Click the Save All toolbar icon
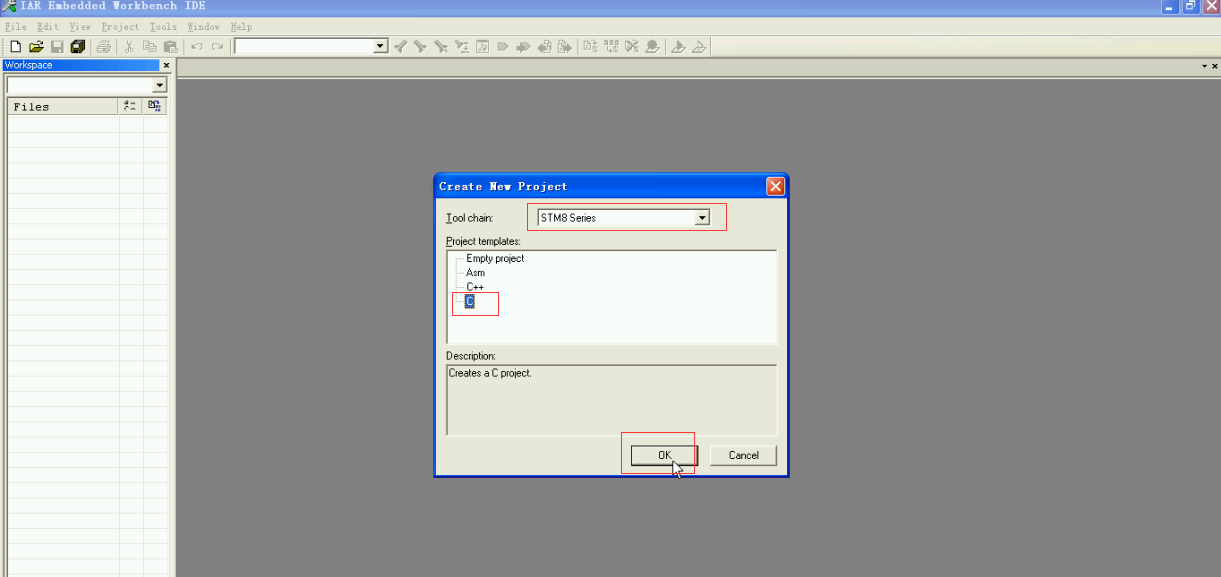Image resolution: width=1221 pixels, height=577 pixels. tap(78, 47)
